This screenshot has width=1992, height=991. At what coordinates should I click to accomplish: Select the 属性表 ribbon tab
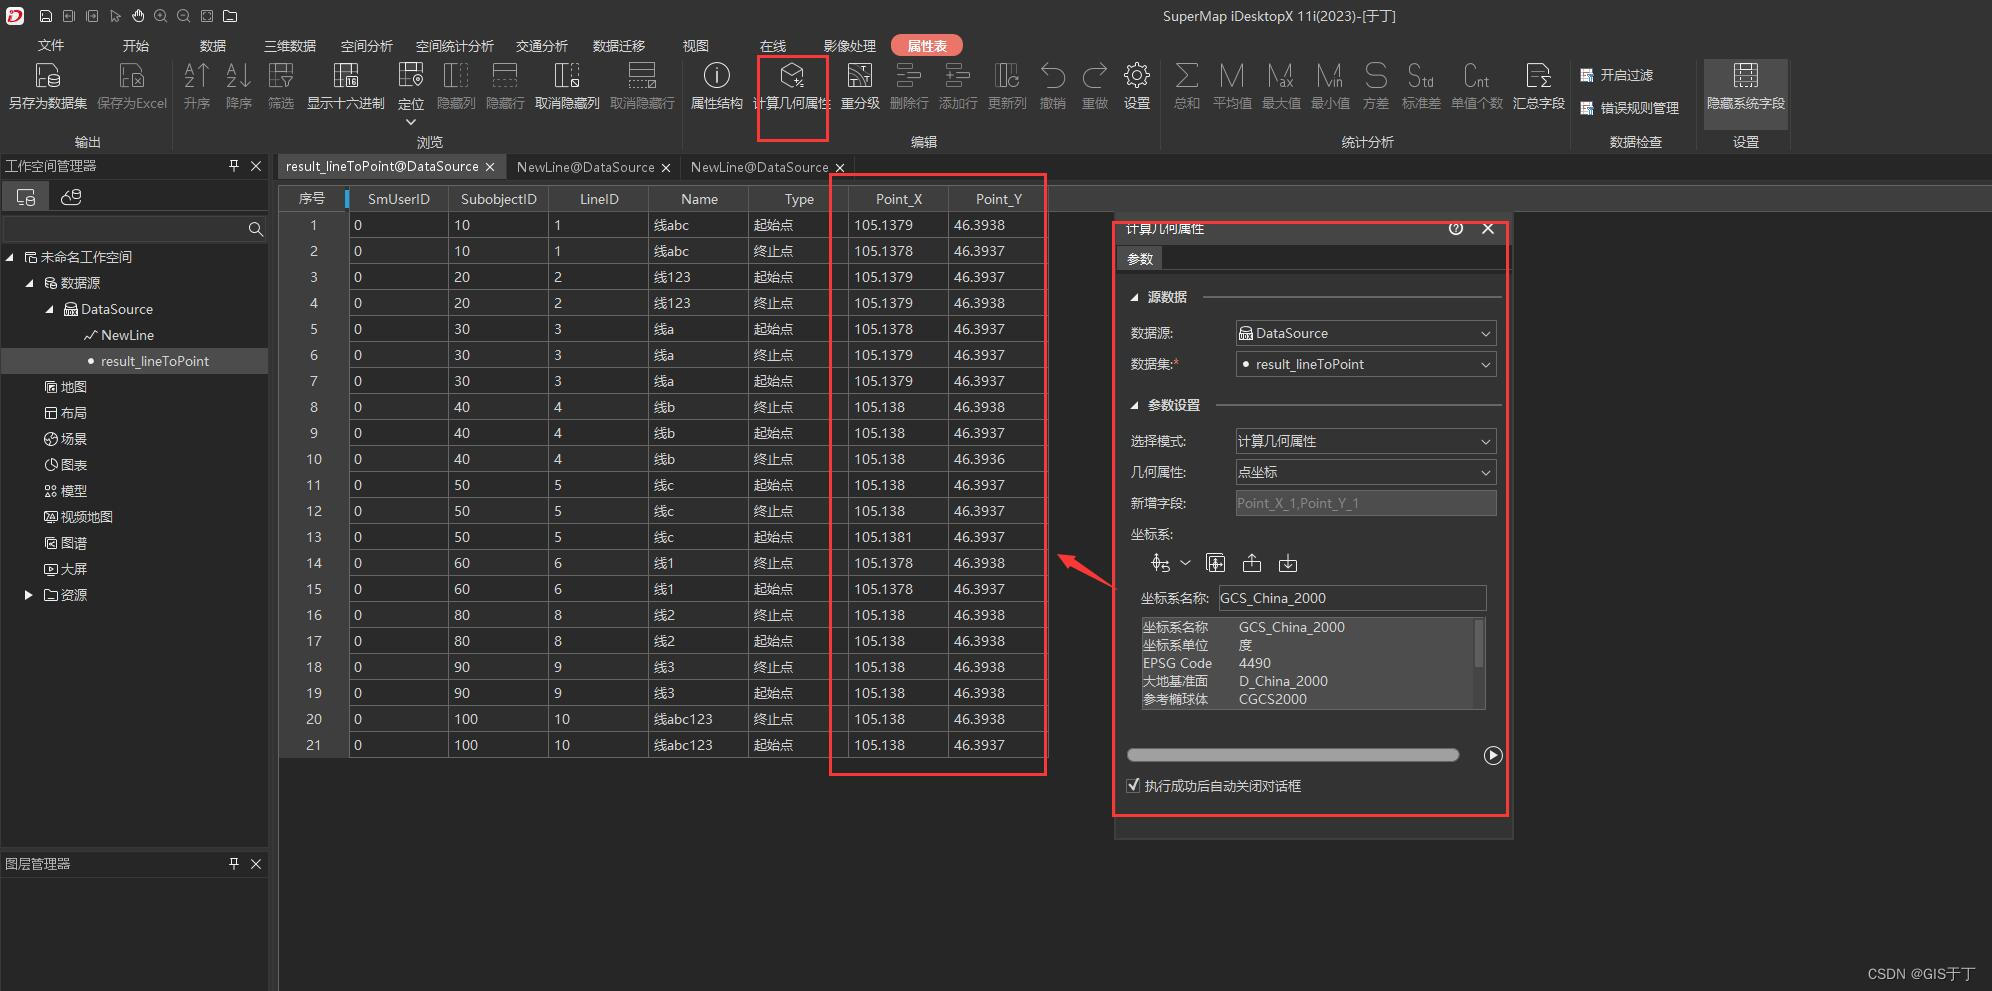coord(927,46)
